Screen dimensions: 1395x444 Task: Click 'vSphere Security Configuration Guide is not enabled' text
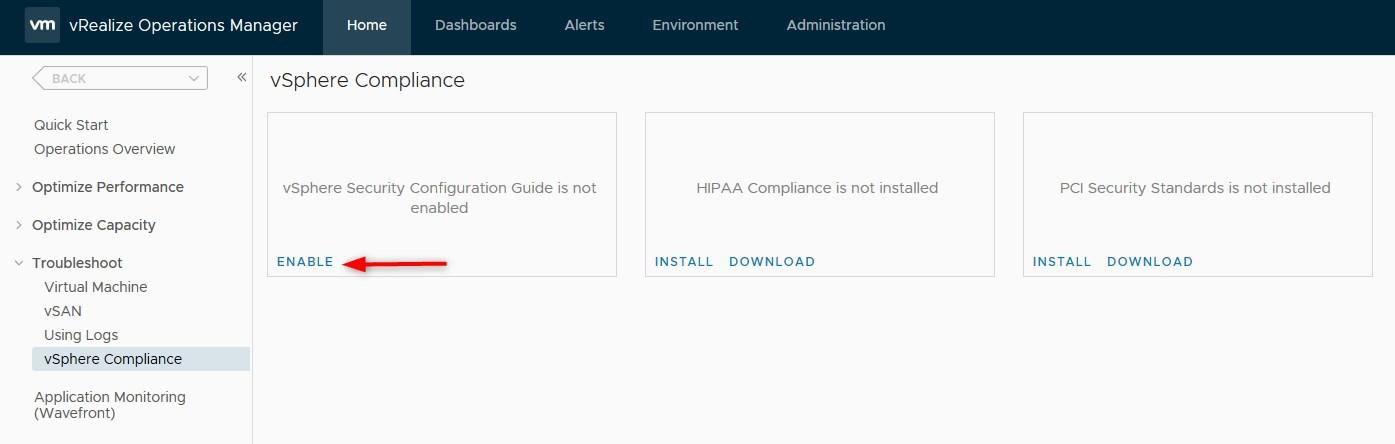pyautogui.click(x=439, y=198)
